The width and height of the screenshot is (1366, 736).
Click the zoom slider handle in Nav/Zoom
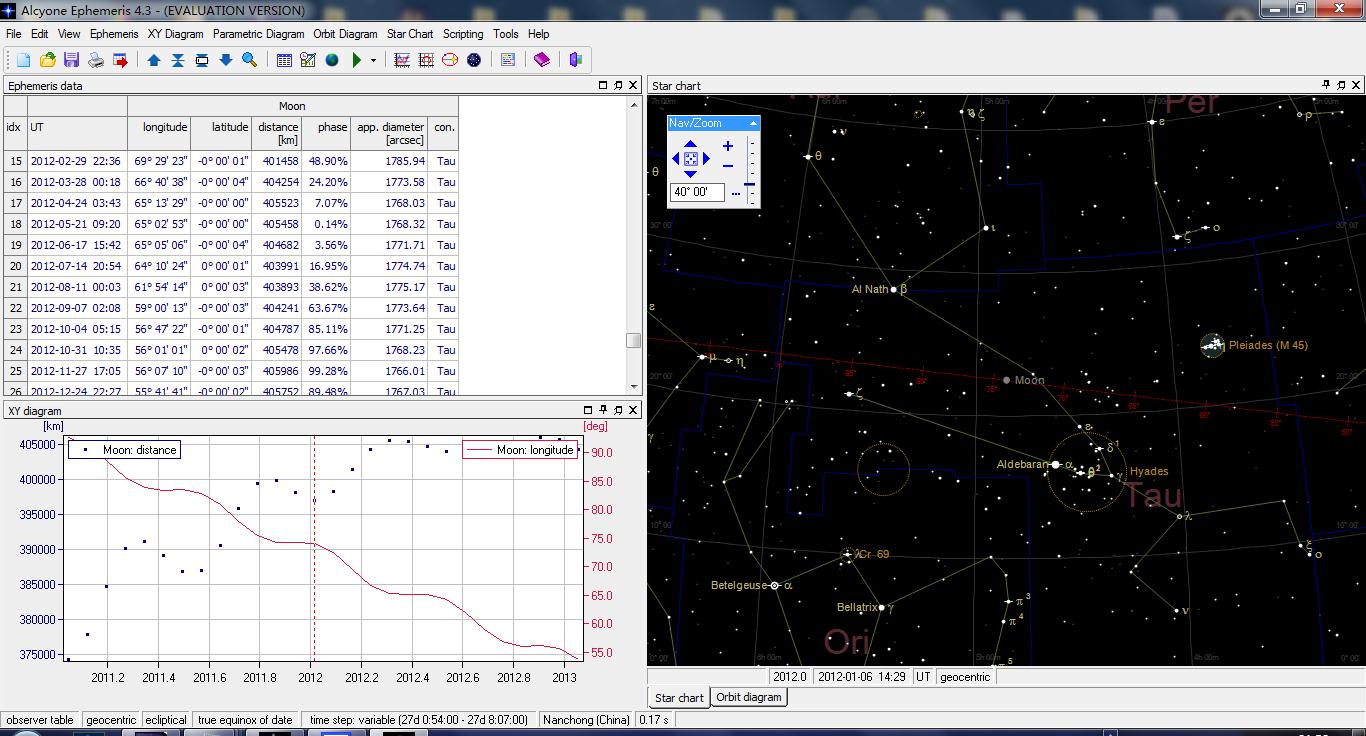tap(749, 184)
